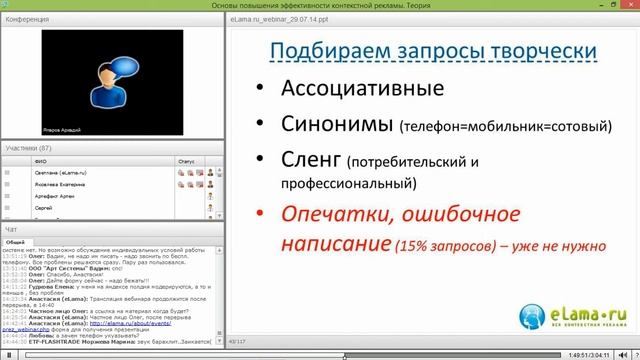Open the prez_webinar.php link in chat
Screen dimensions: 640x360
[26, 329]
